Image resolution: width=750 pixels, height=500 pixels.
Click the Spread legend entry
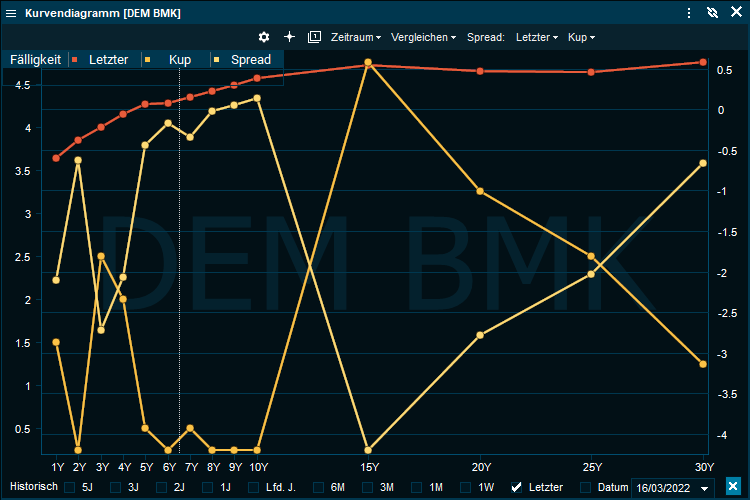tap(250, 60)
